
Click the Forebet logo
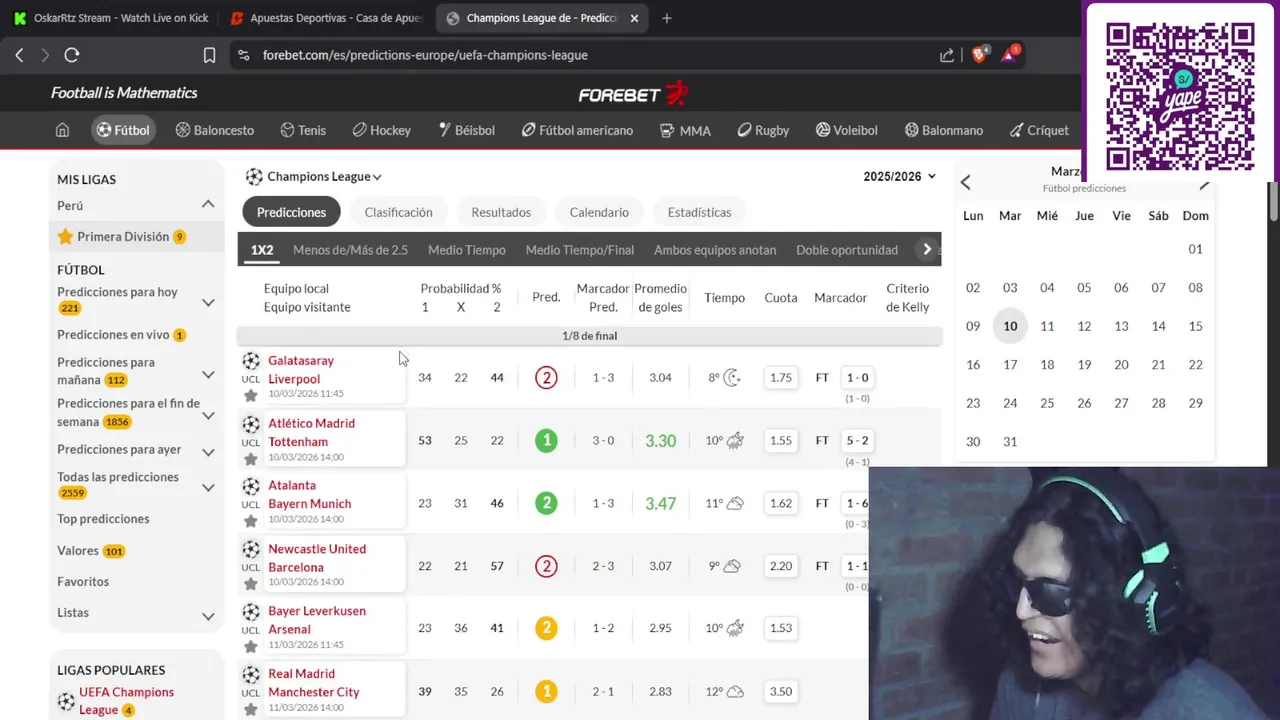(633, 93)
